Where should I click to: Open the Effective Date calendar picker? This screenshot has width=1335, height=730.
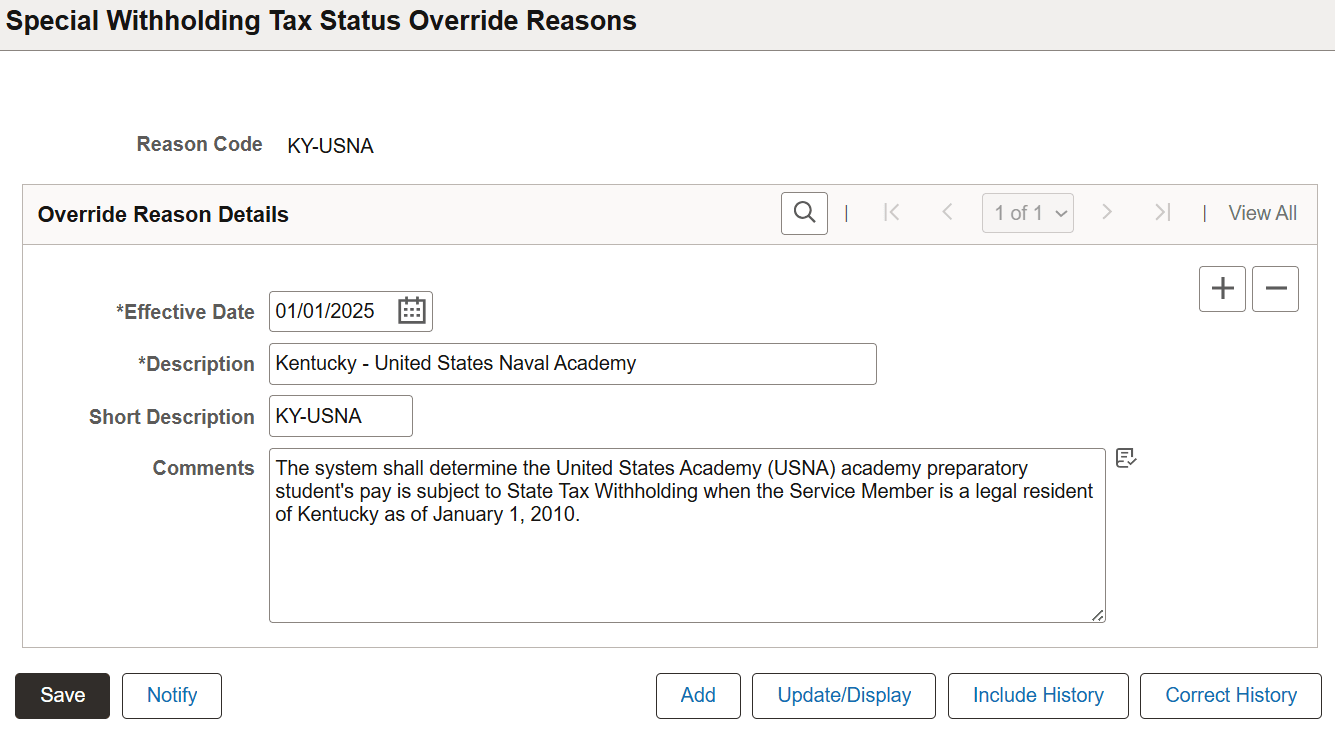tap(411, 310)
